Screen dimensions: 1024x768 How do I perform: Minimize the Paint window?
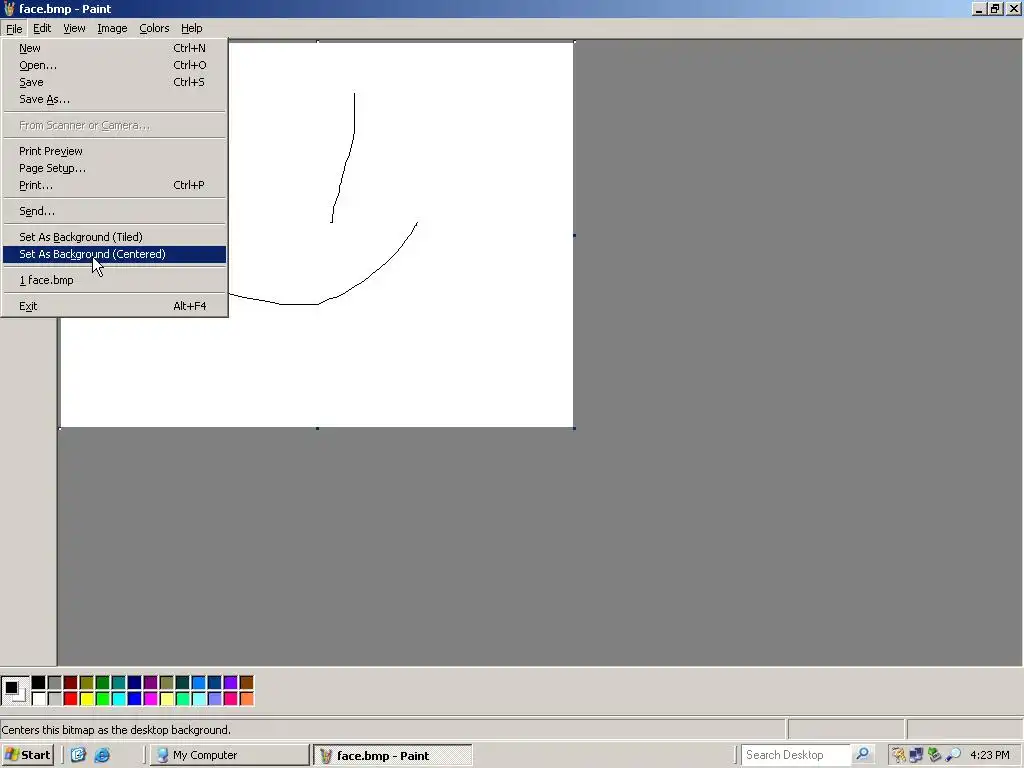978,8
